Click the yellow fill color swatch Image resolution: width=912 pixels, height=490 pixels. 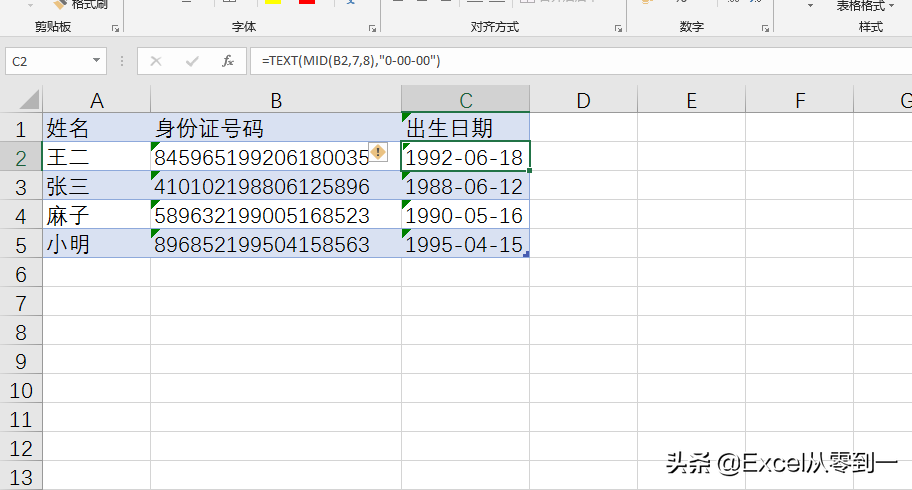pyautogui.click(x=273, y=2)
